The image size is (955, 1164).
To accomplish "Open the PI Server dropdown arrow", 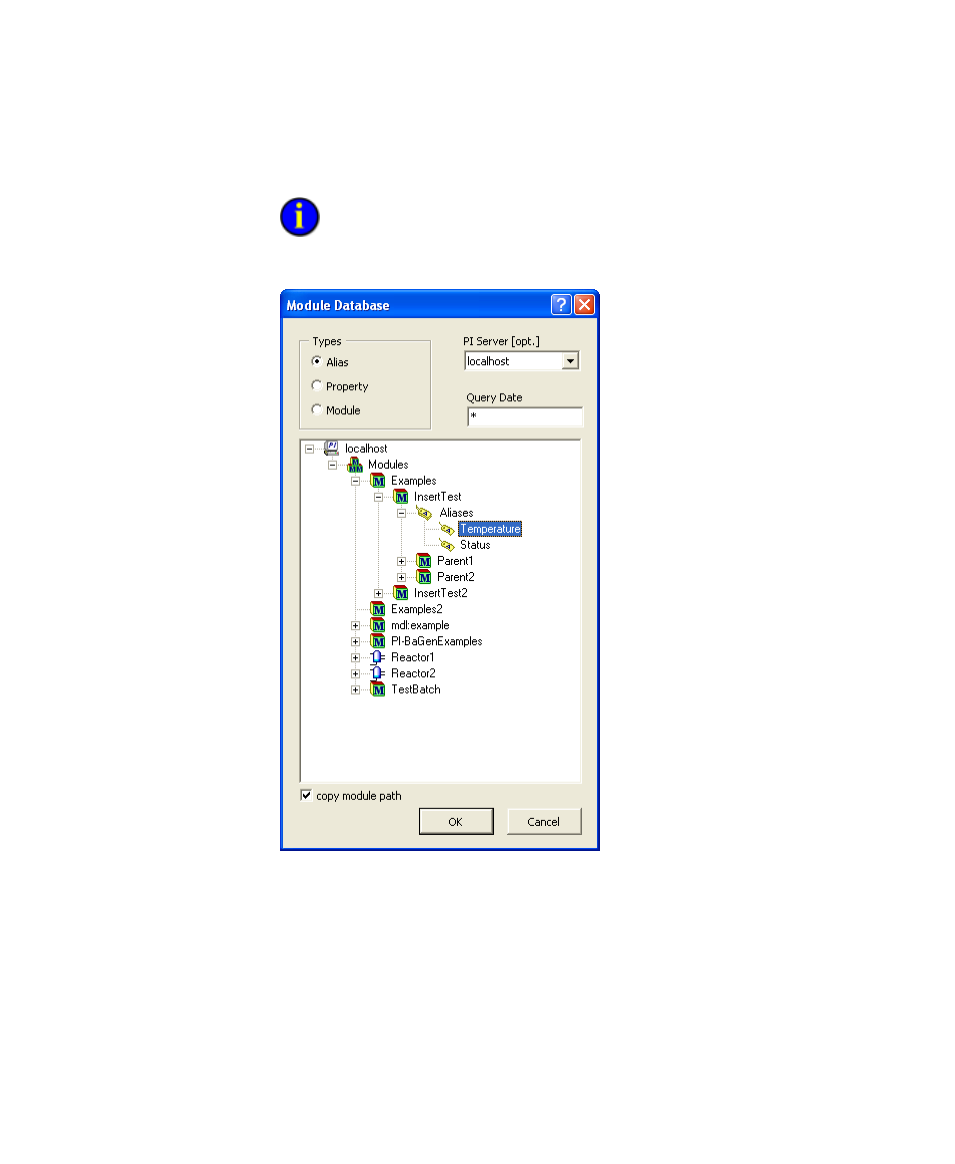I will (570, 361).
